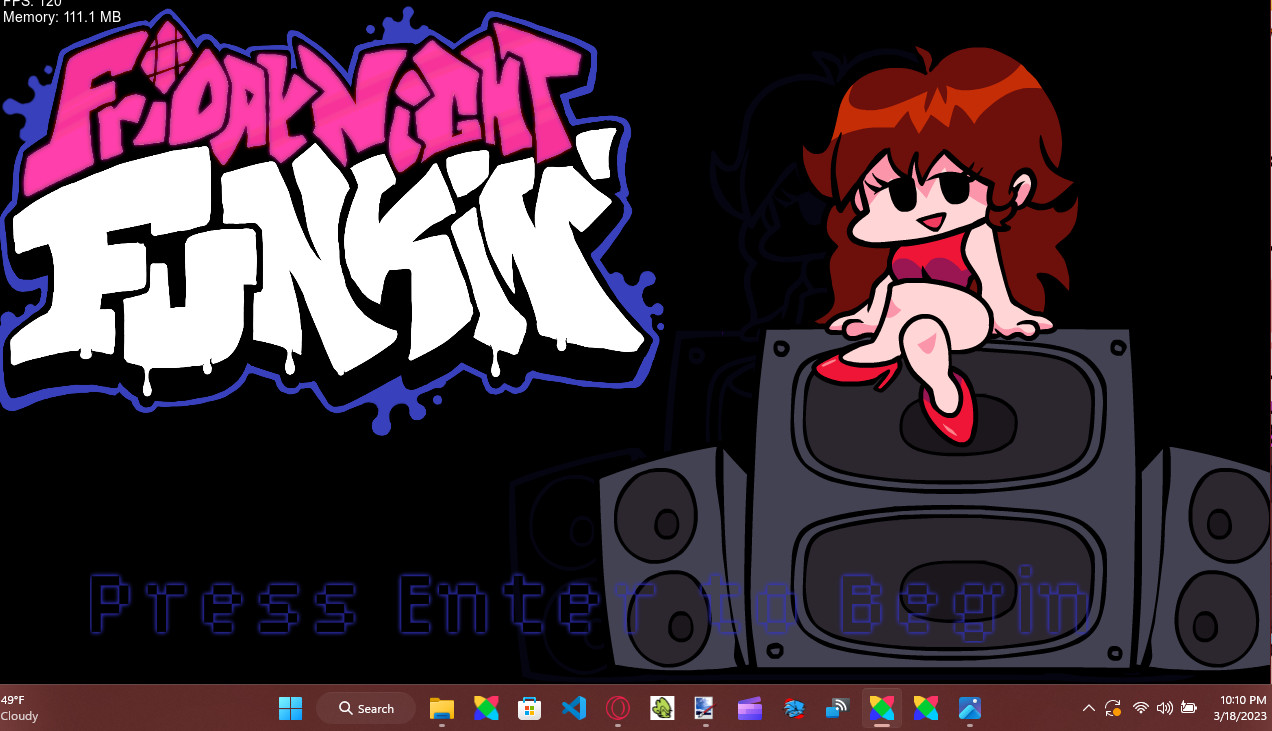
Task: Open the Wi-Fi network tray icon
Action: coord(1141,708)
